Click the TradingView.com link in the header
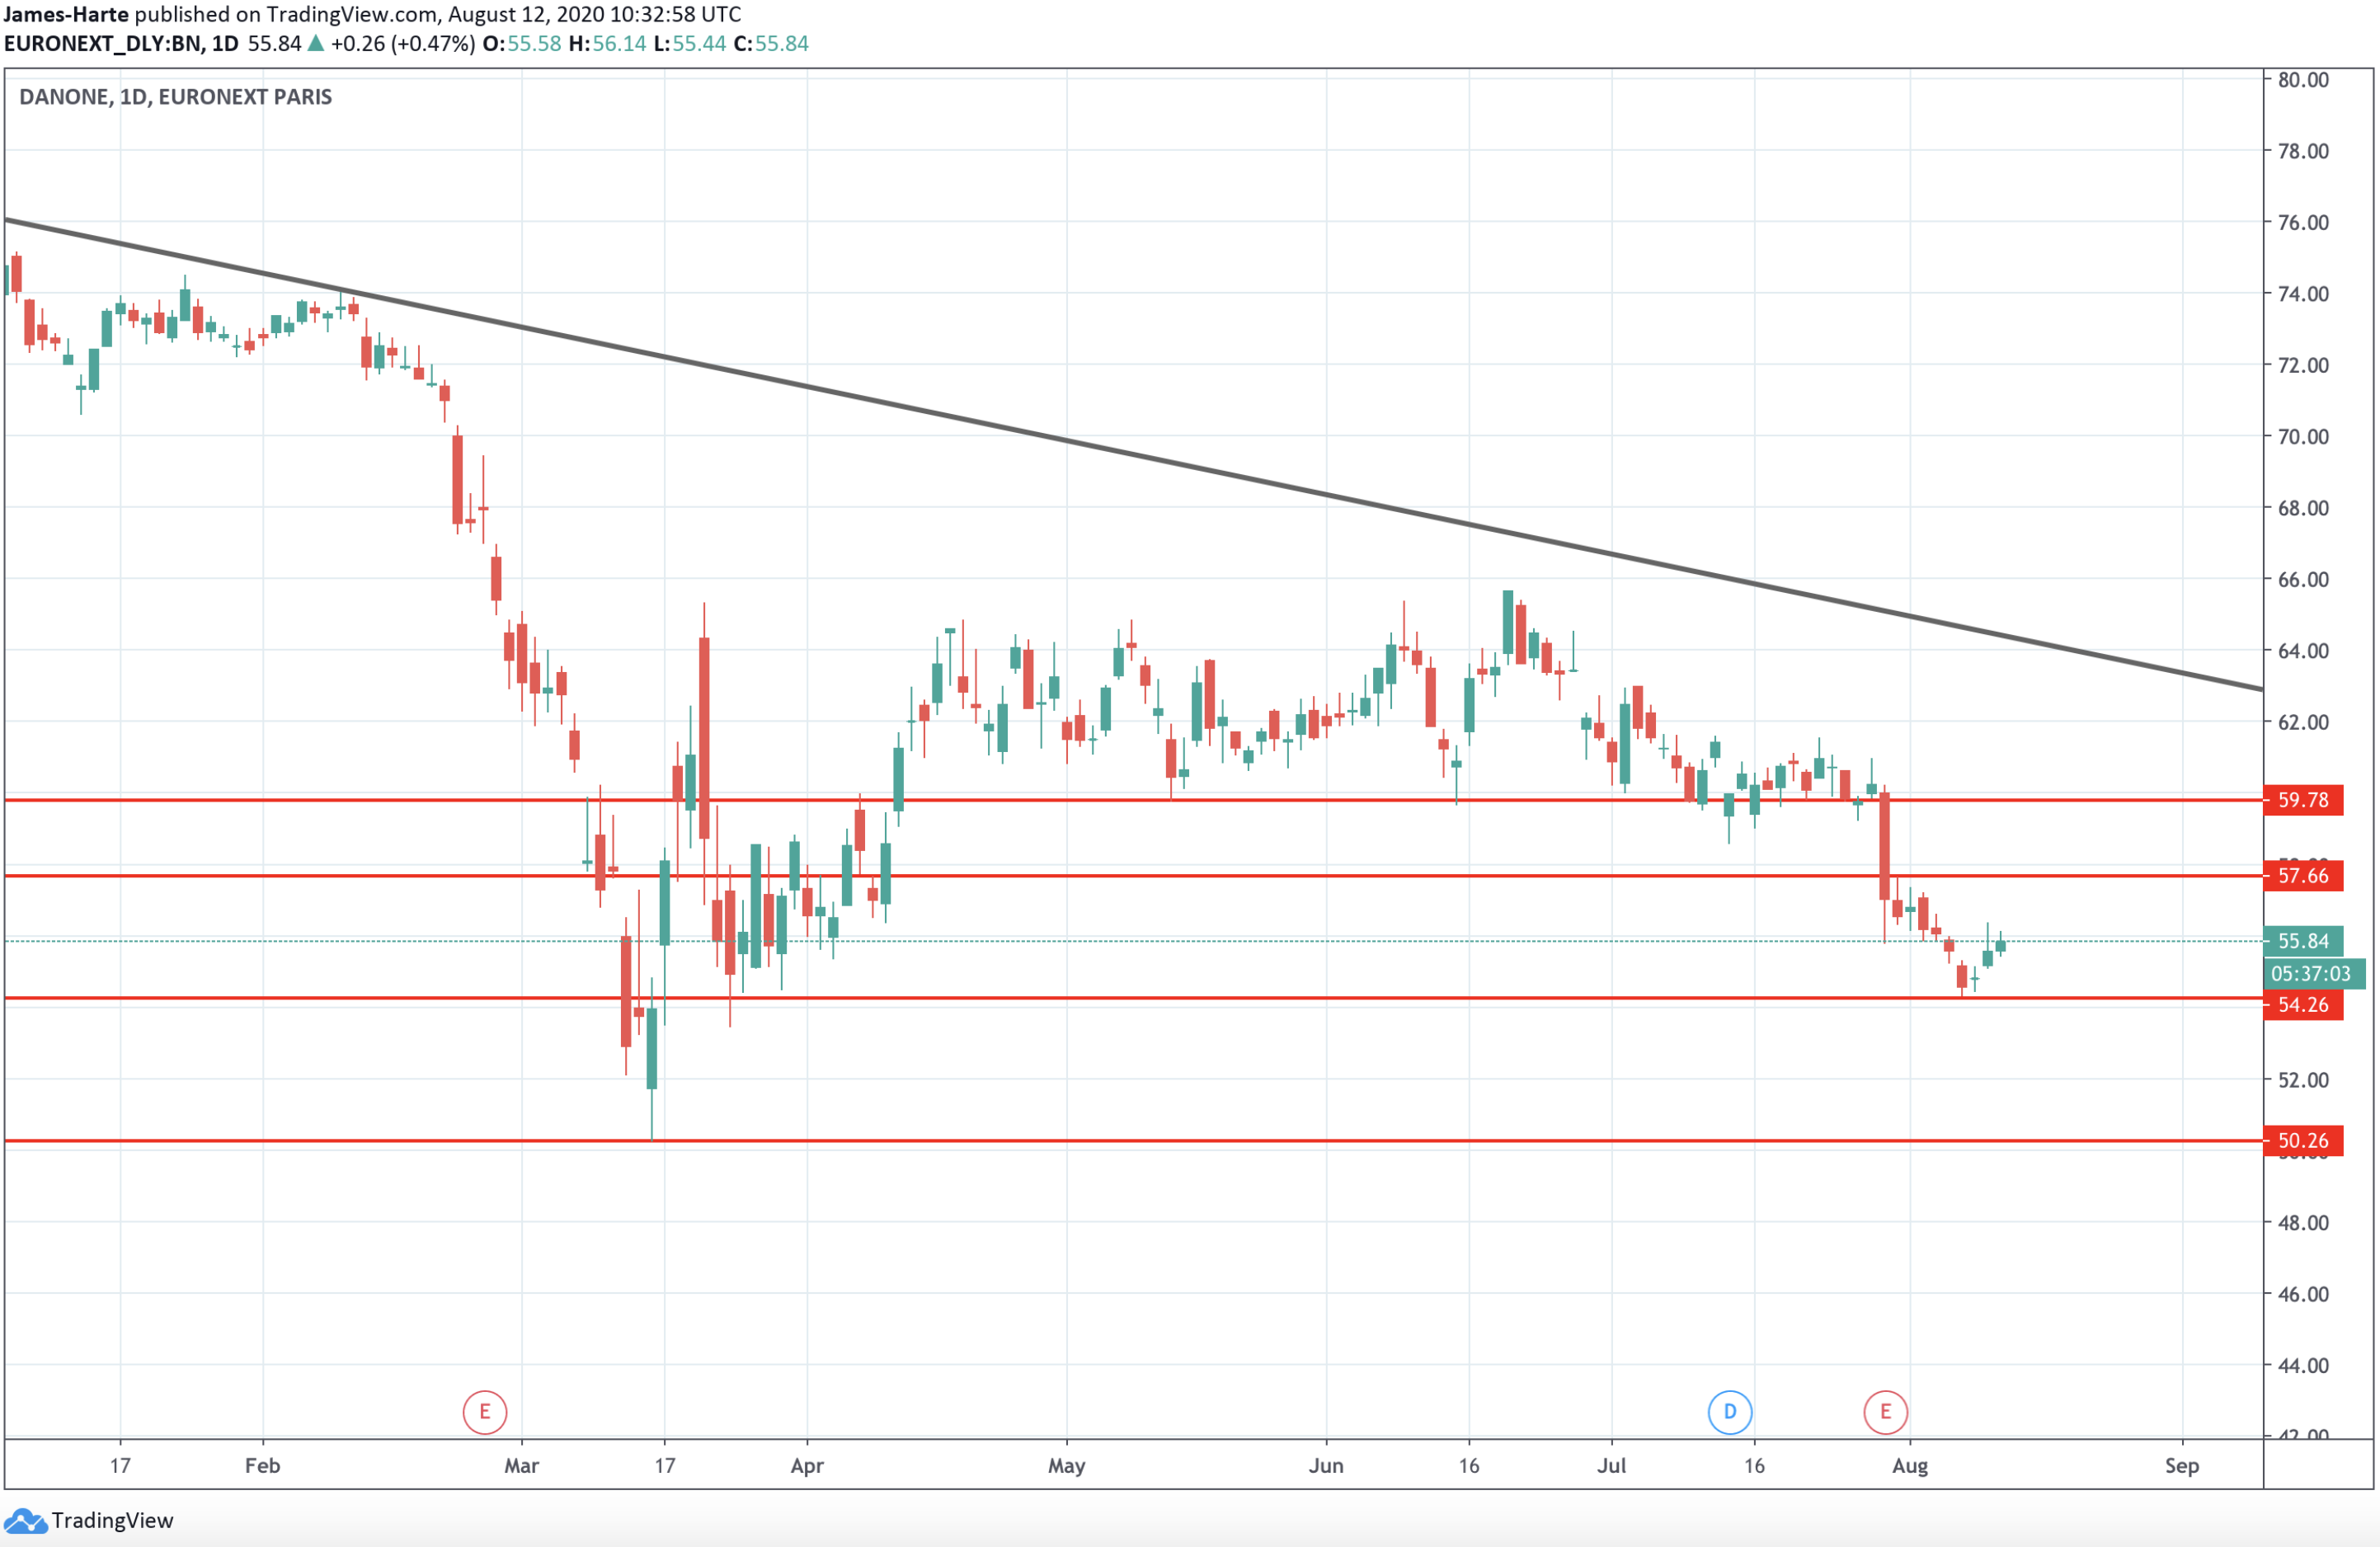The image size is (2380, 1547). [348, 14]
